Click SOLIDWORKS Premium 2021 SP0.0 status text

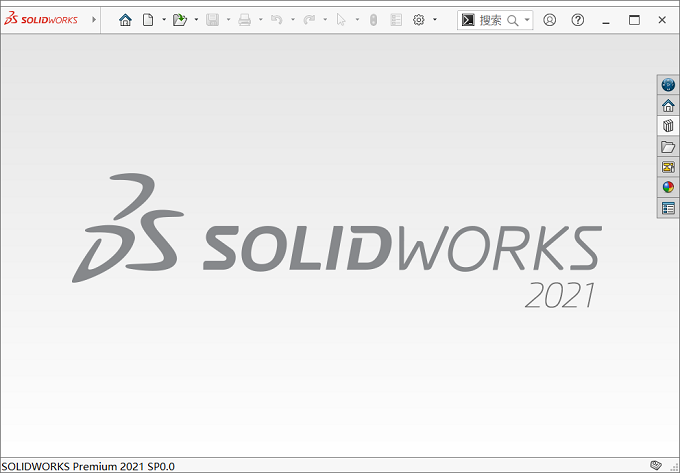click(88, 466)
